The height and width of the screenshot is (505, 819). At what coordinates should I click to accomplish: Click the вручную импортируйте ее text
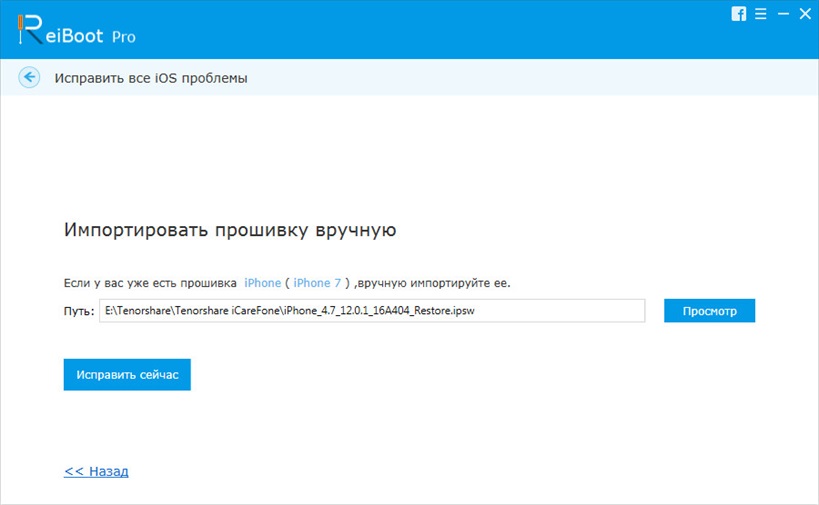[x=440, y=283]
